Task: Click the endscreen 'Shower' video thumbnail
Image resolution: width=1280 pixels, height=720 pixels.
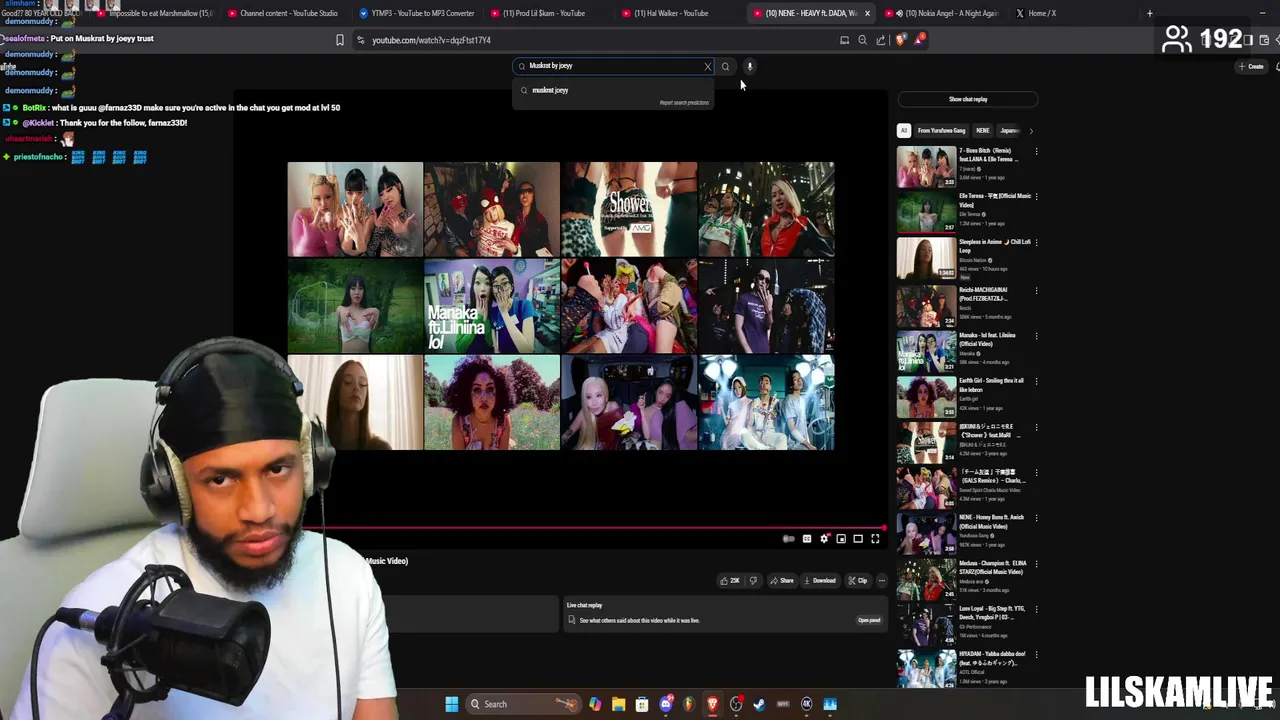Action: point(629,209)
